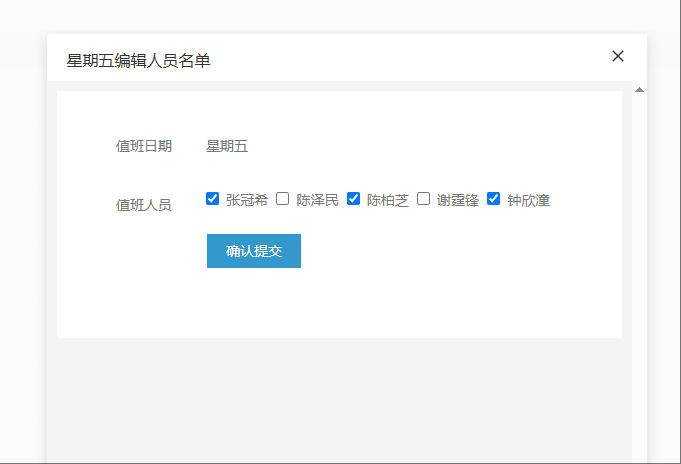681x464 pixels.
Task: Click the 值班人员 label
Action: point(144,205)
